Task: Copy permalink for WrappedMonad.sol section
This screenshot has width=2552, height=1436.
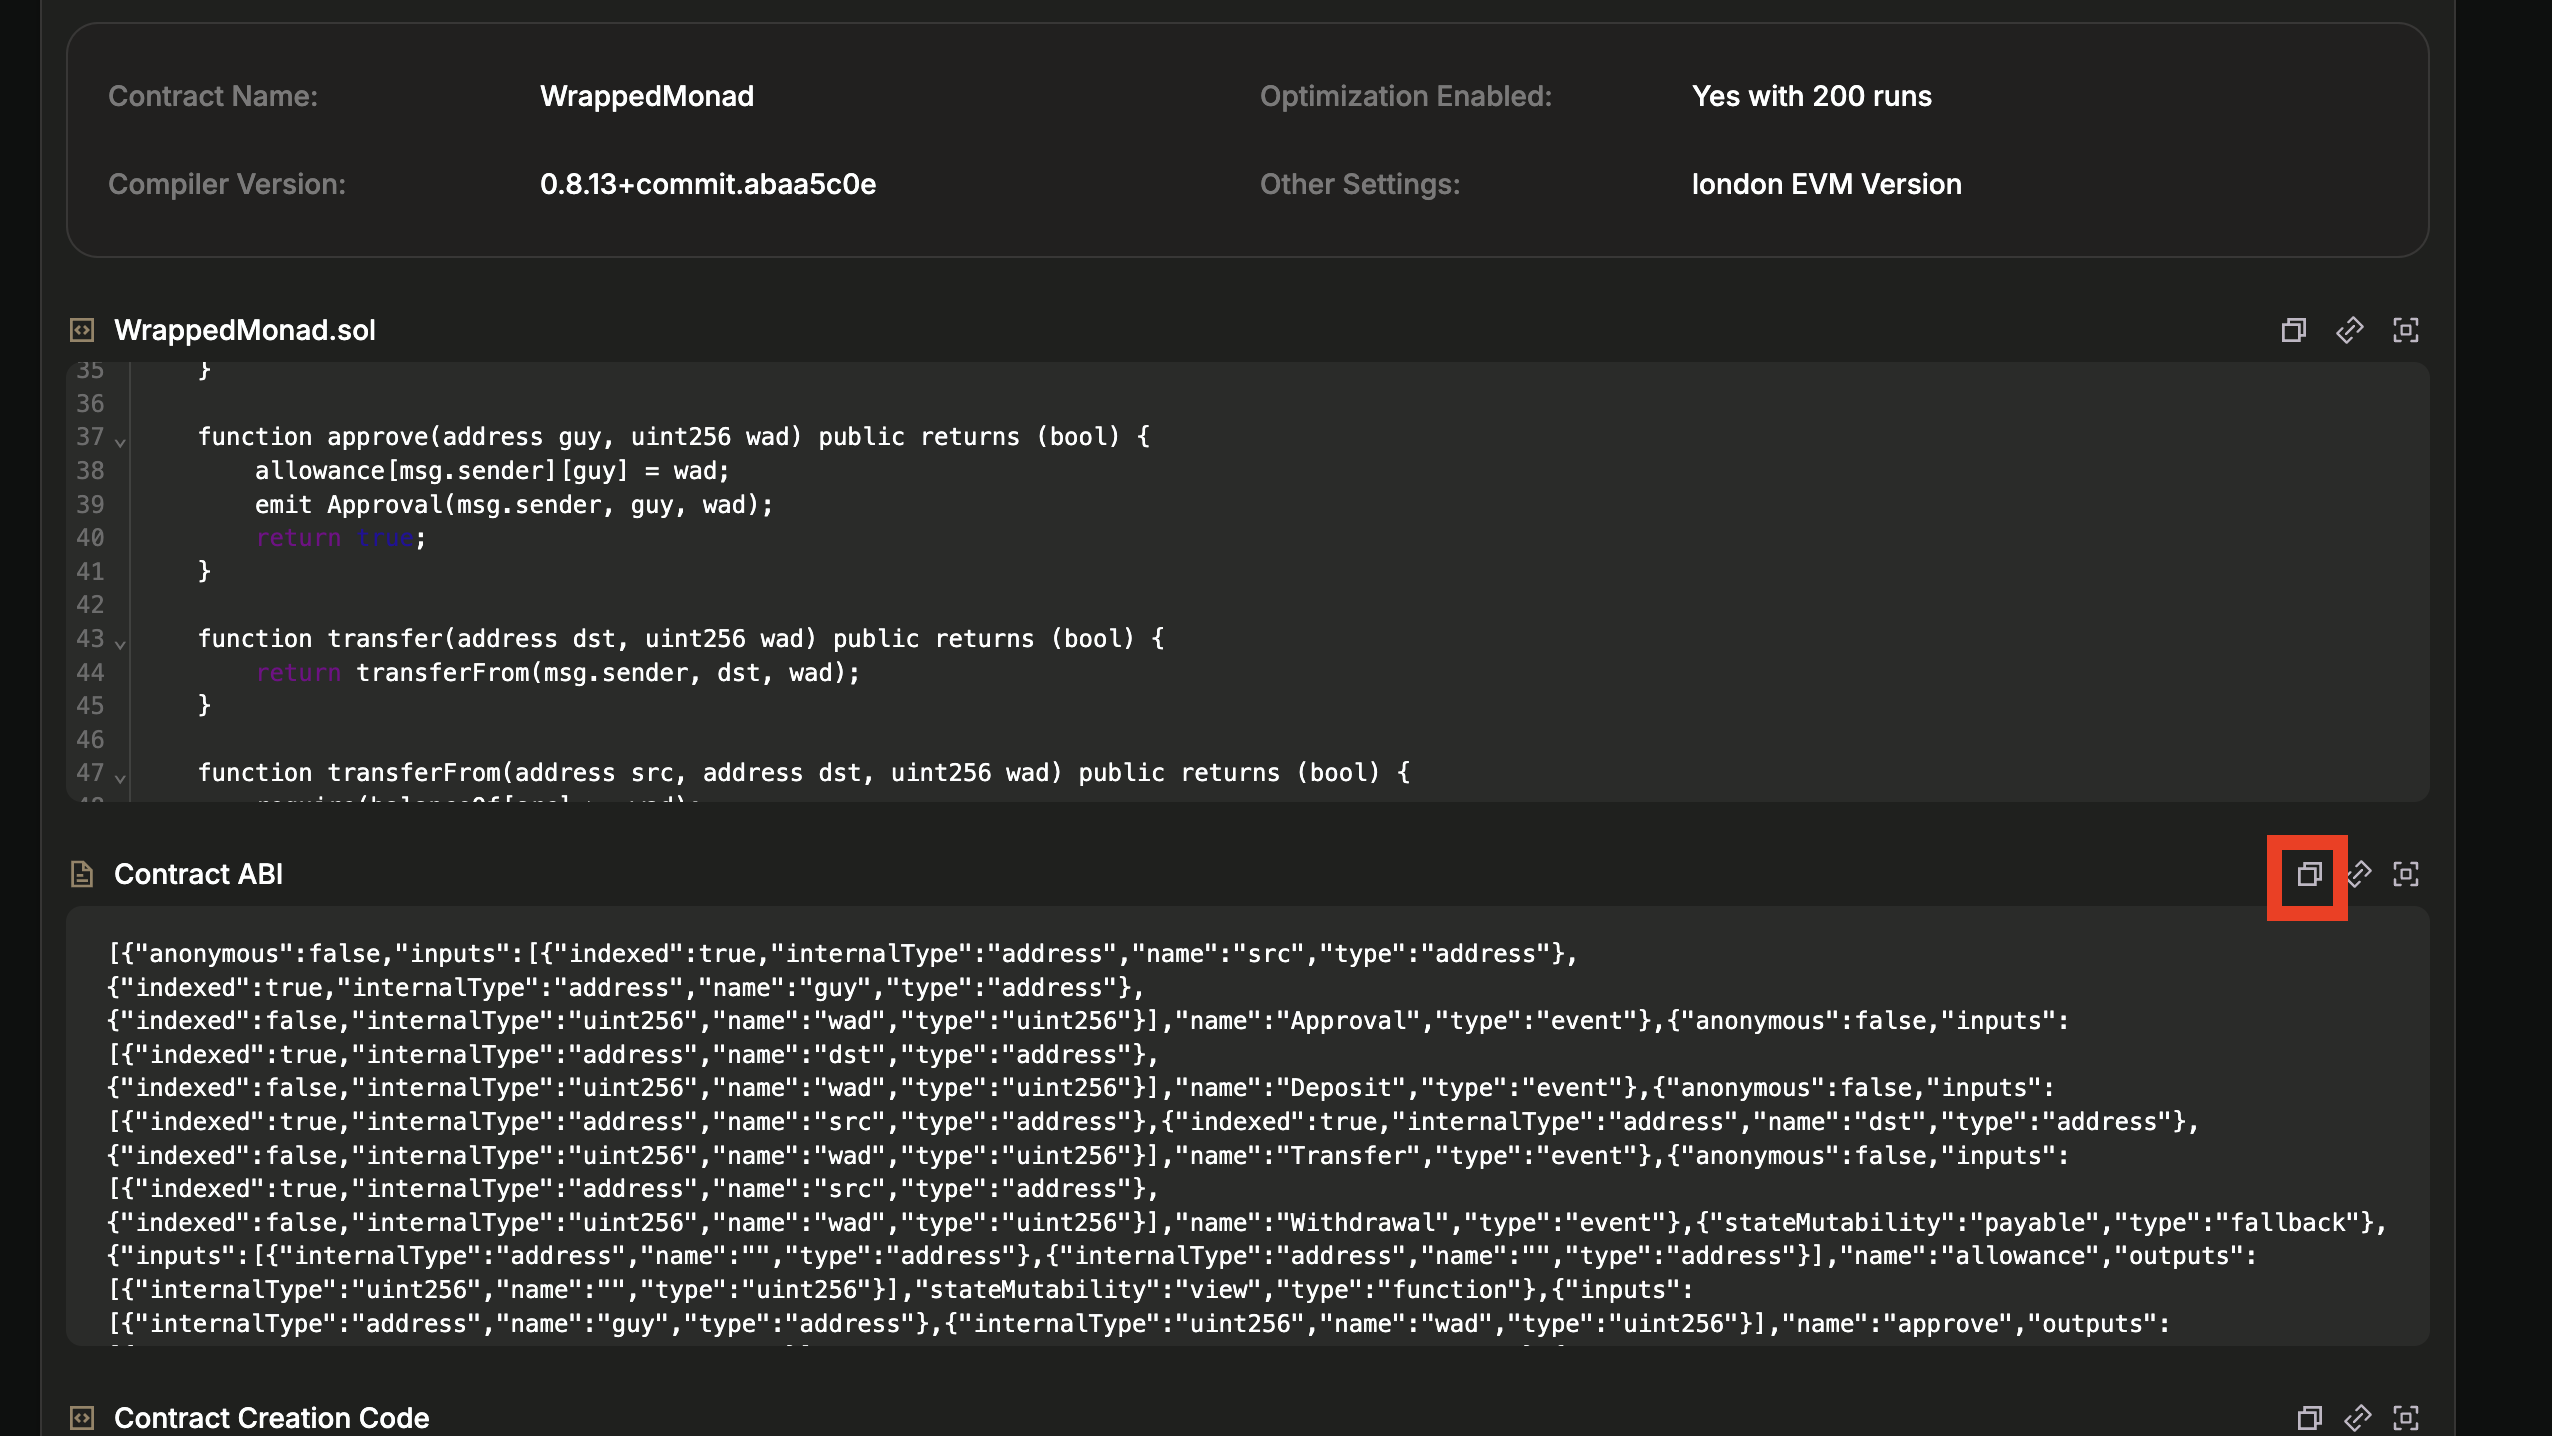Action: pyautogui.click(x=2349, y=330)
